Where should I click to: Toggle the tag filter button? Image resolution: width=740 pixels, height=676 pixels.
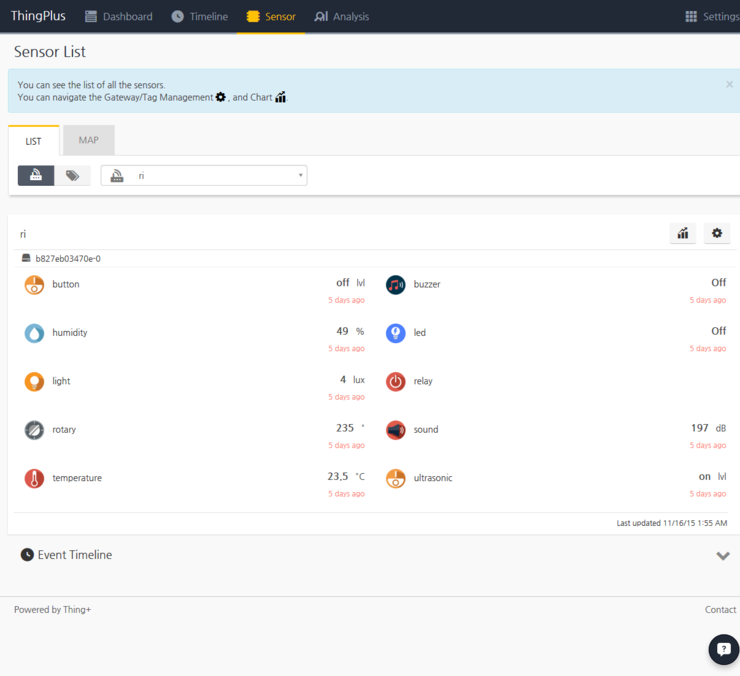72,176
